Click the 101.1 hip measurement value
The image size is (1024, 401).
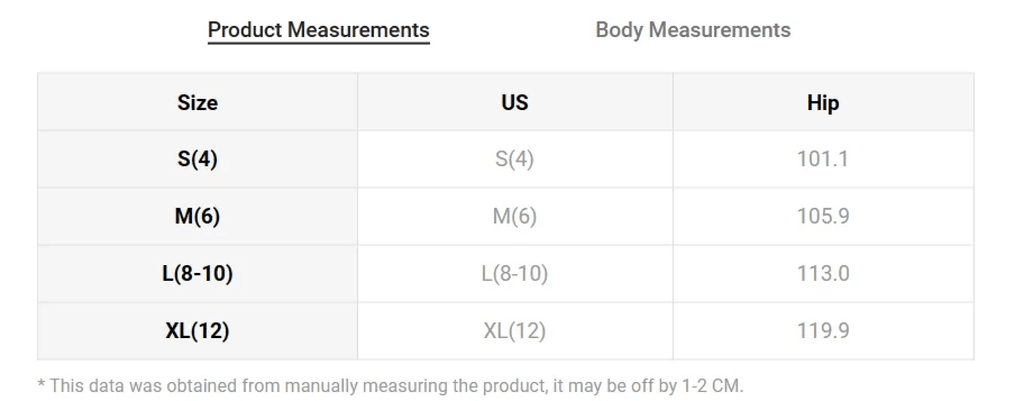(x=823, y=159)
